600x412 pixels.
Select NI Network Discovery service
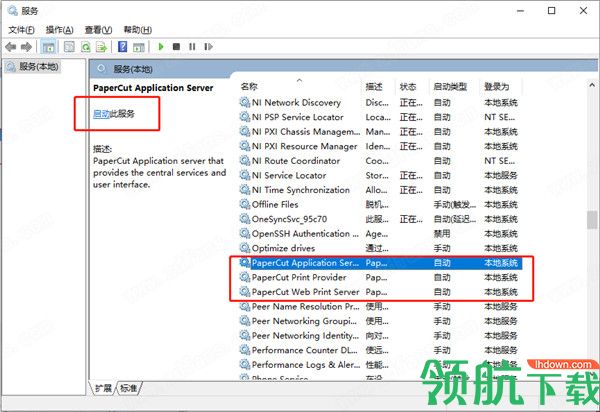click(379, 103)
